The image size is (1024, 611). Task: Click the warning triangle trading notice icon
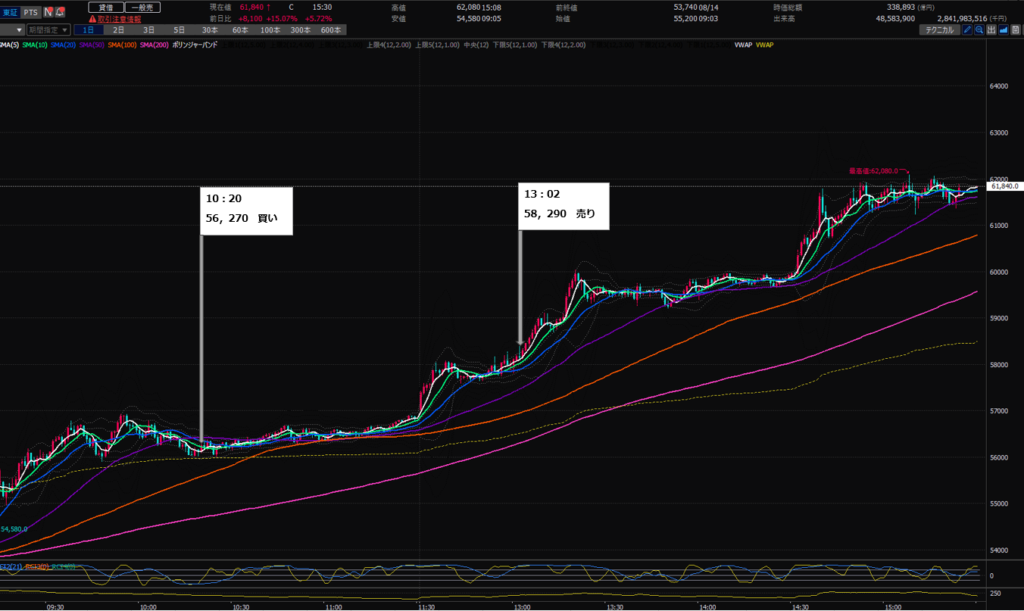pyautogui.click(x=92, y=19)
